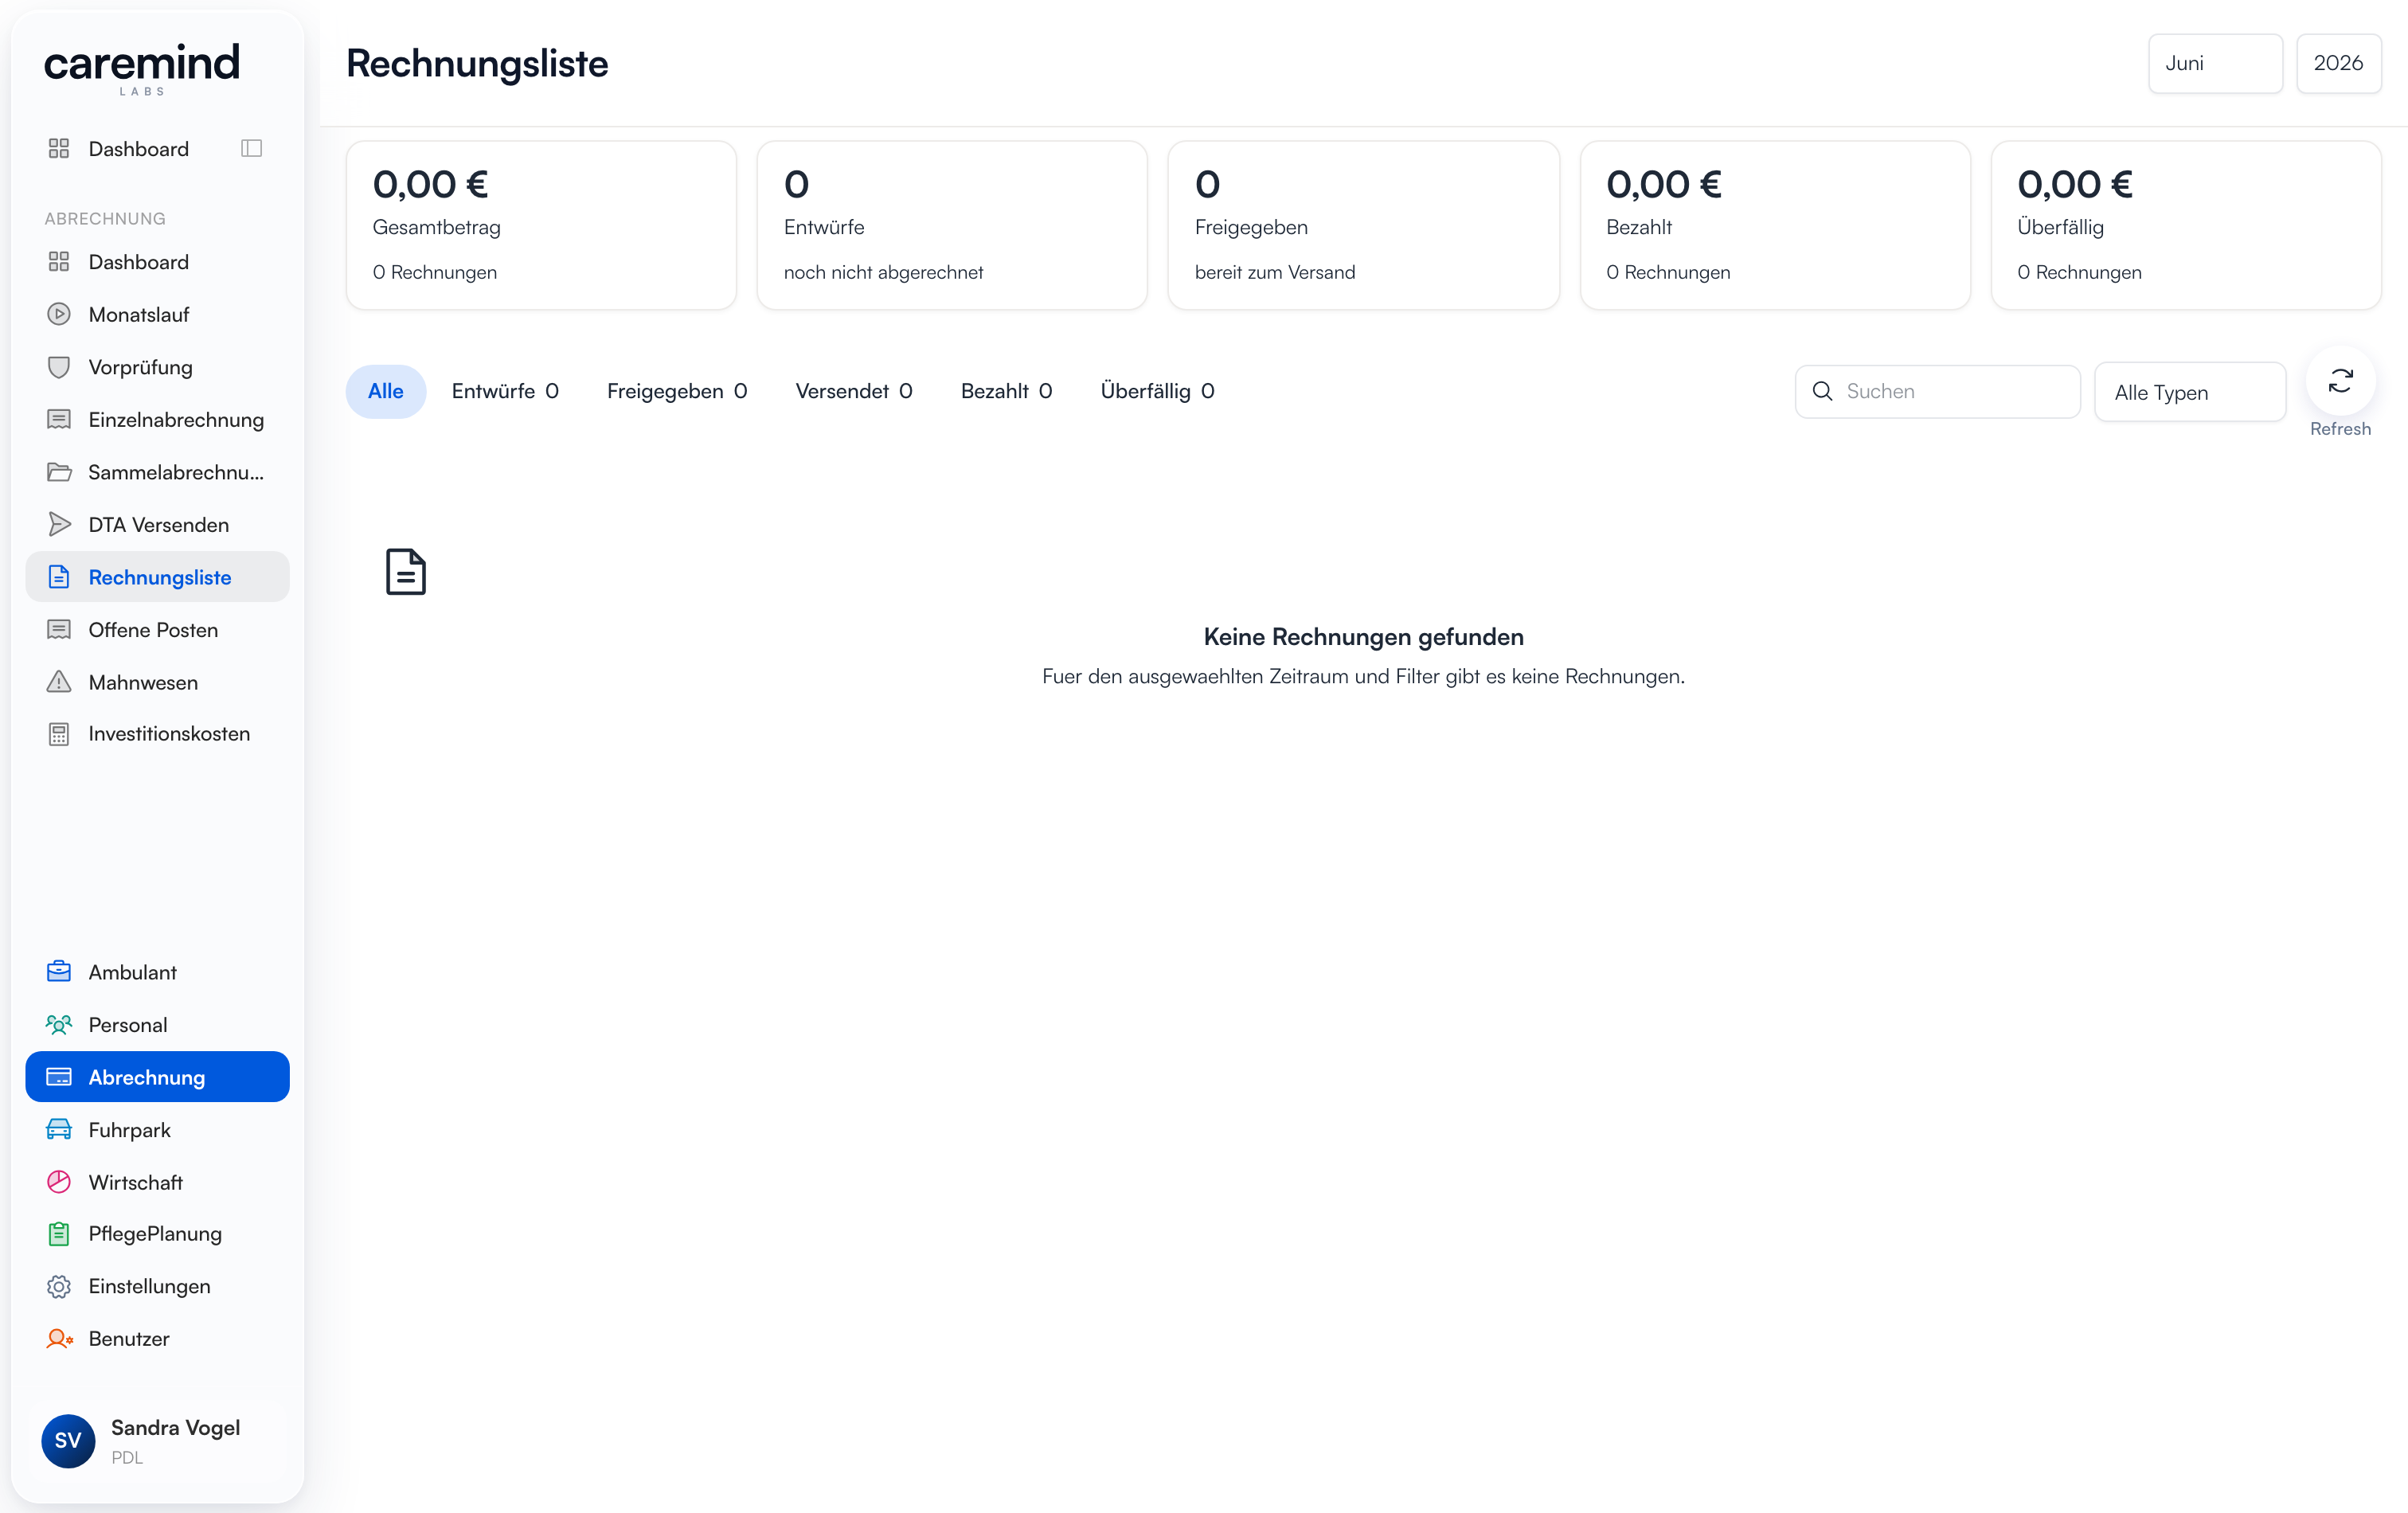Click the Mahnwesen warning triangle icon
This screenshot has height=1513, width=2408.
click(x=59, y=682)
